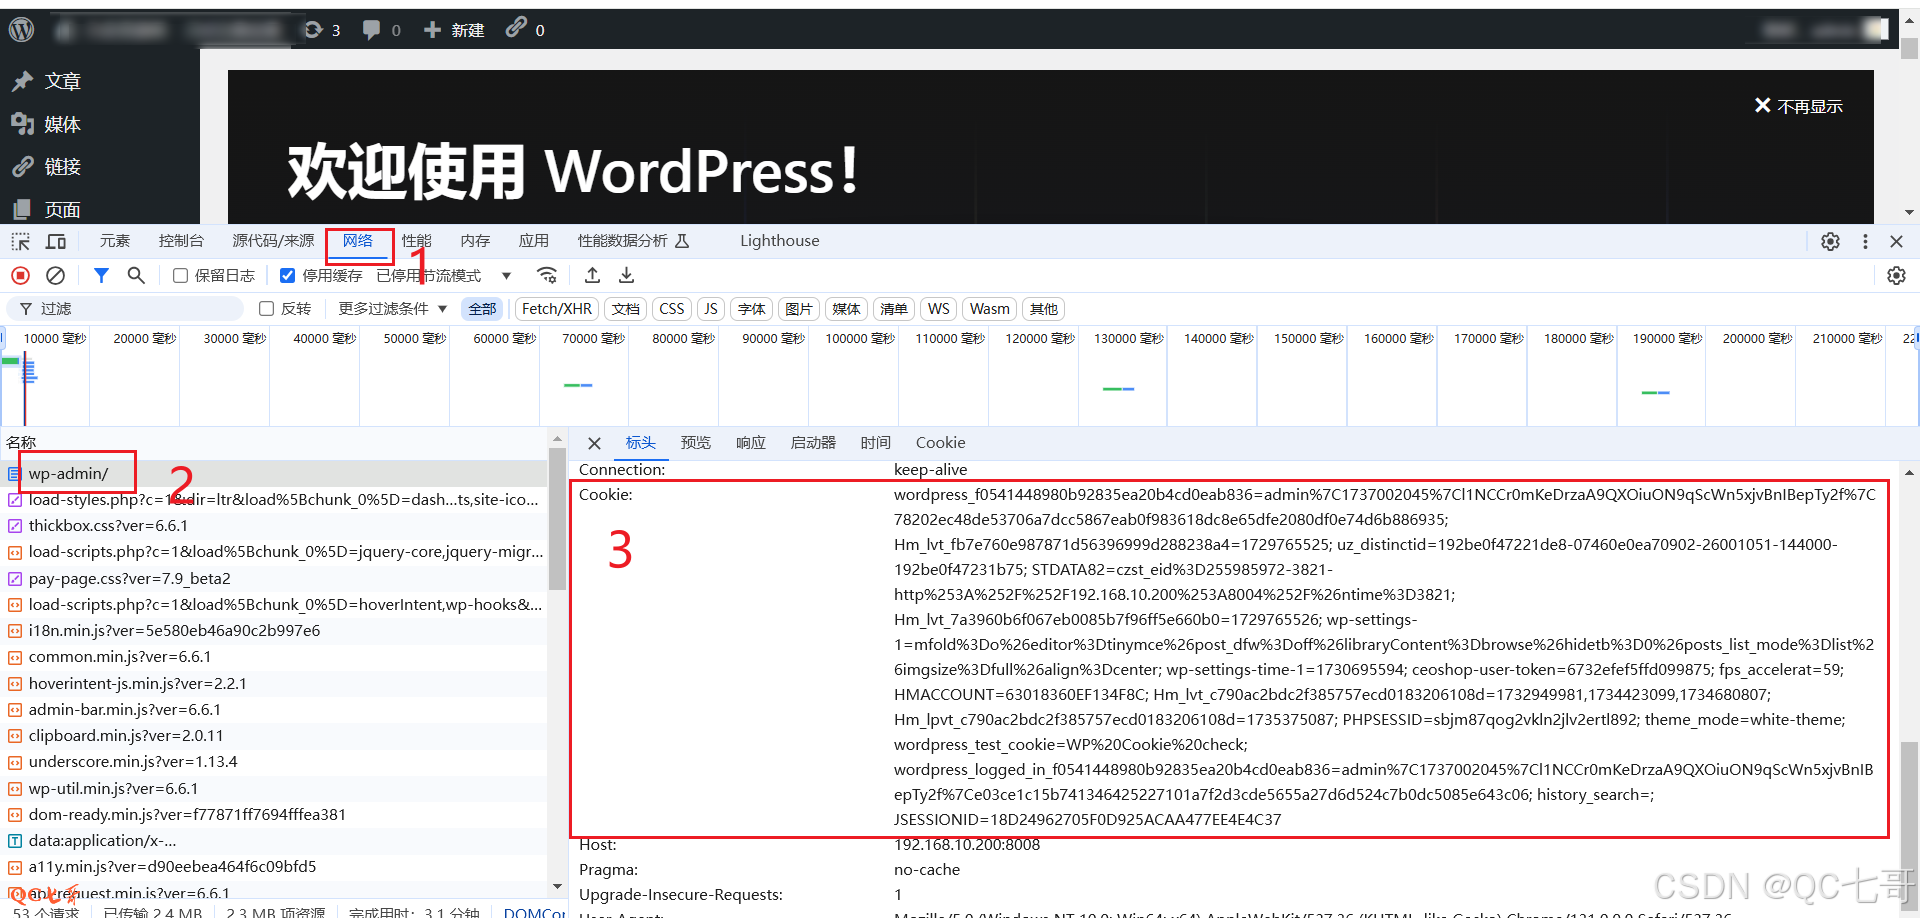Open network panel settings gear

[1896, 275]
